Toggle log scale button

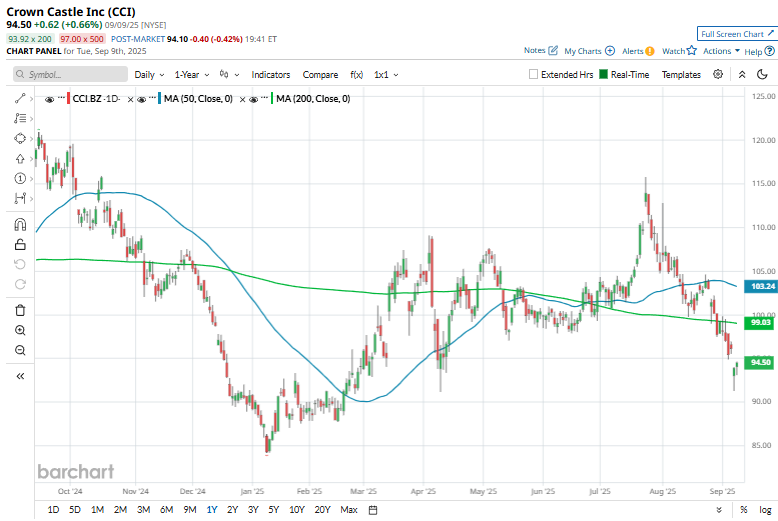point(765,510)
